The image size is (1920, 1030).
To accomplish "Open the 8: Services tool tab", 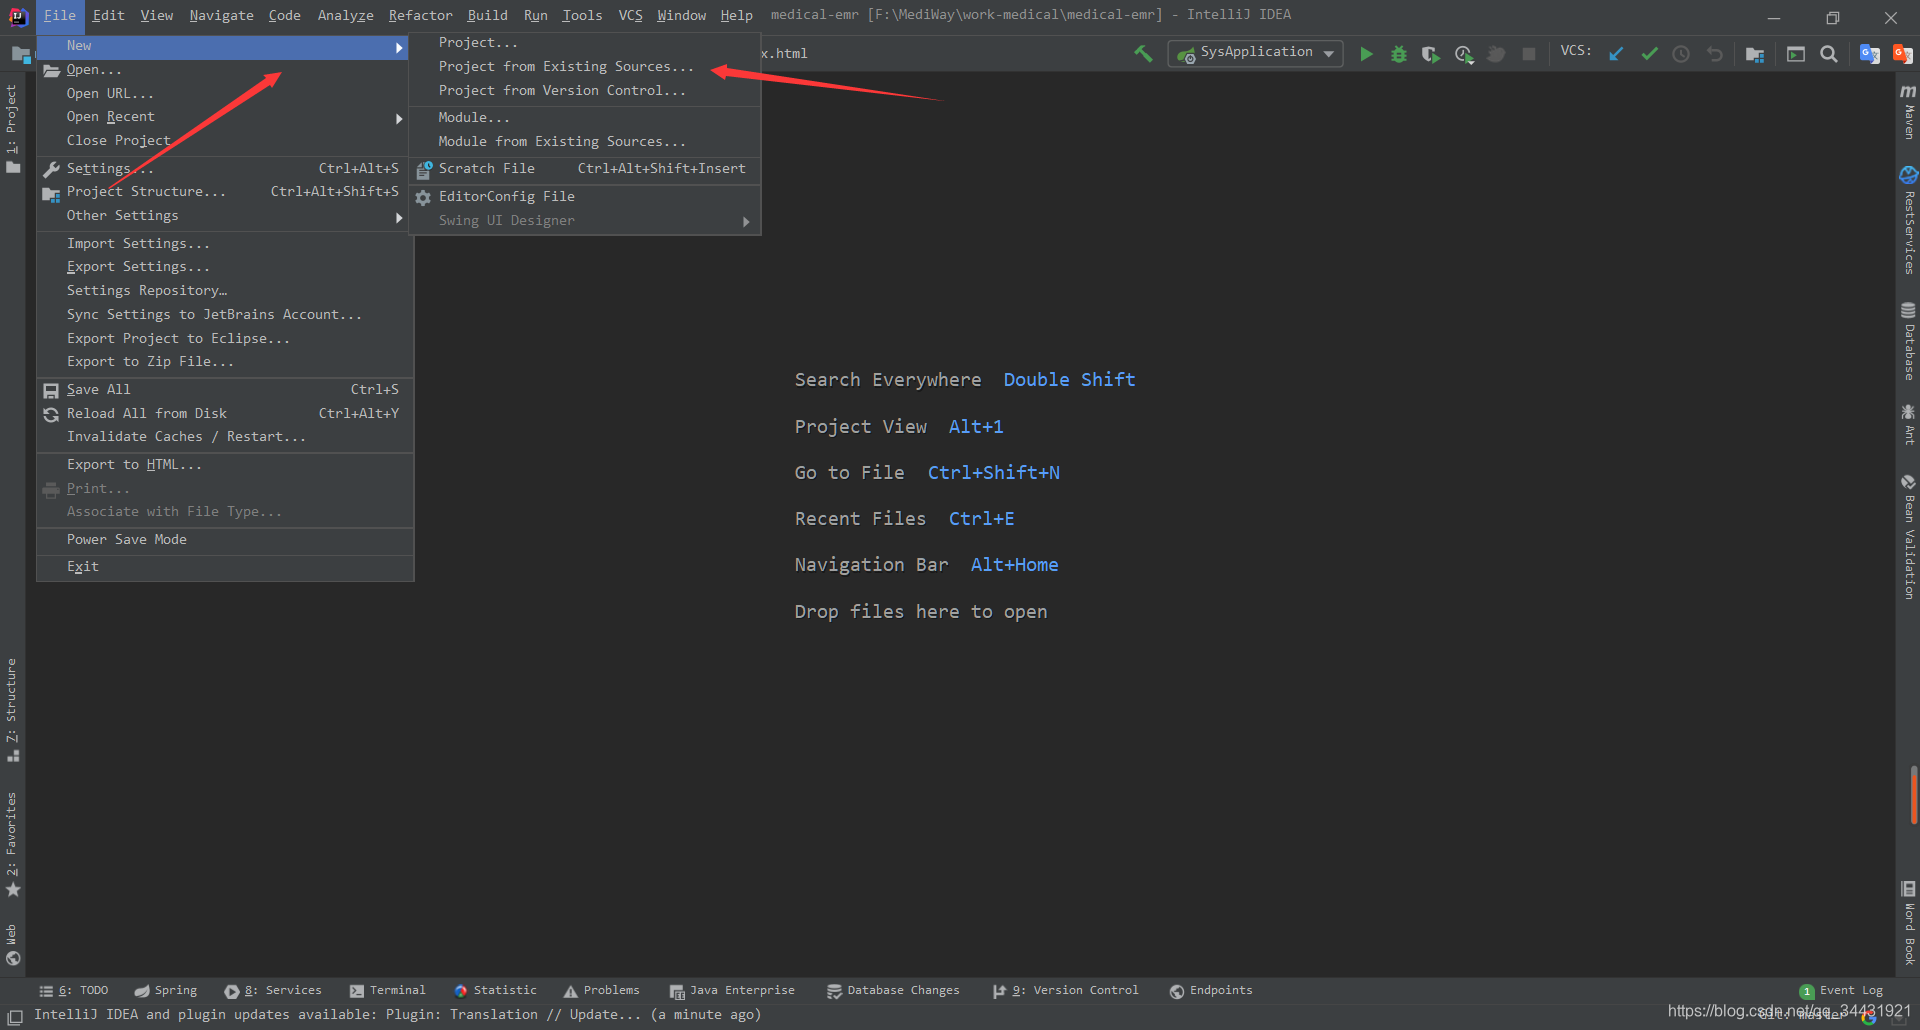I will (273, 991).
